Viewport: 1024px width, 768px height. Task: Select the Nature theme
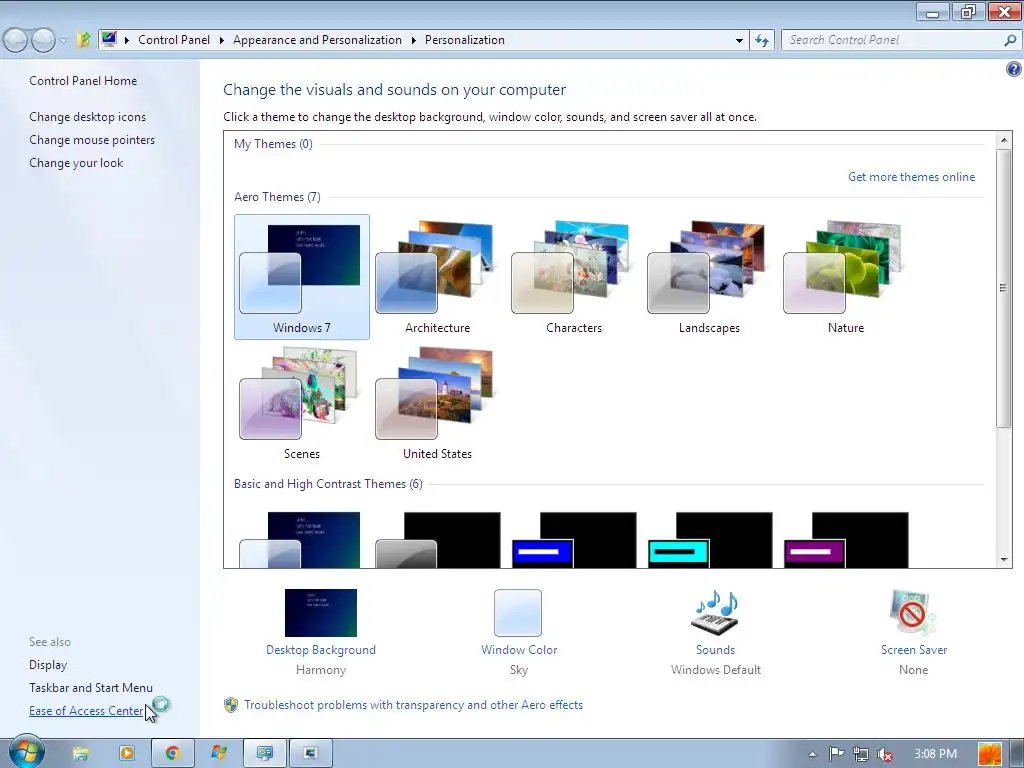pyautogui.click(x=846, y=277)
